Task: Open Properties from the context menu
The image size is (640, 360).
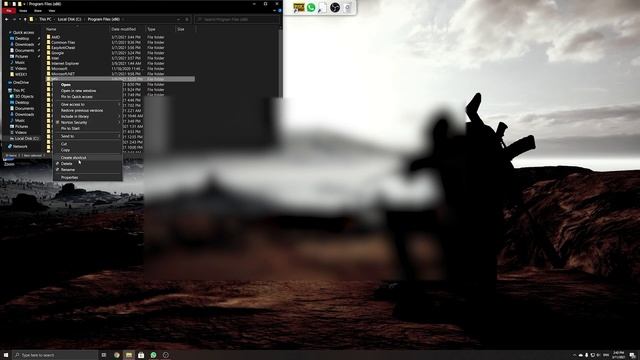Action: (69, 178)
